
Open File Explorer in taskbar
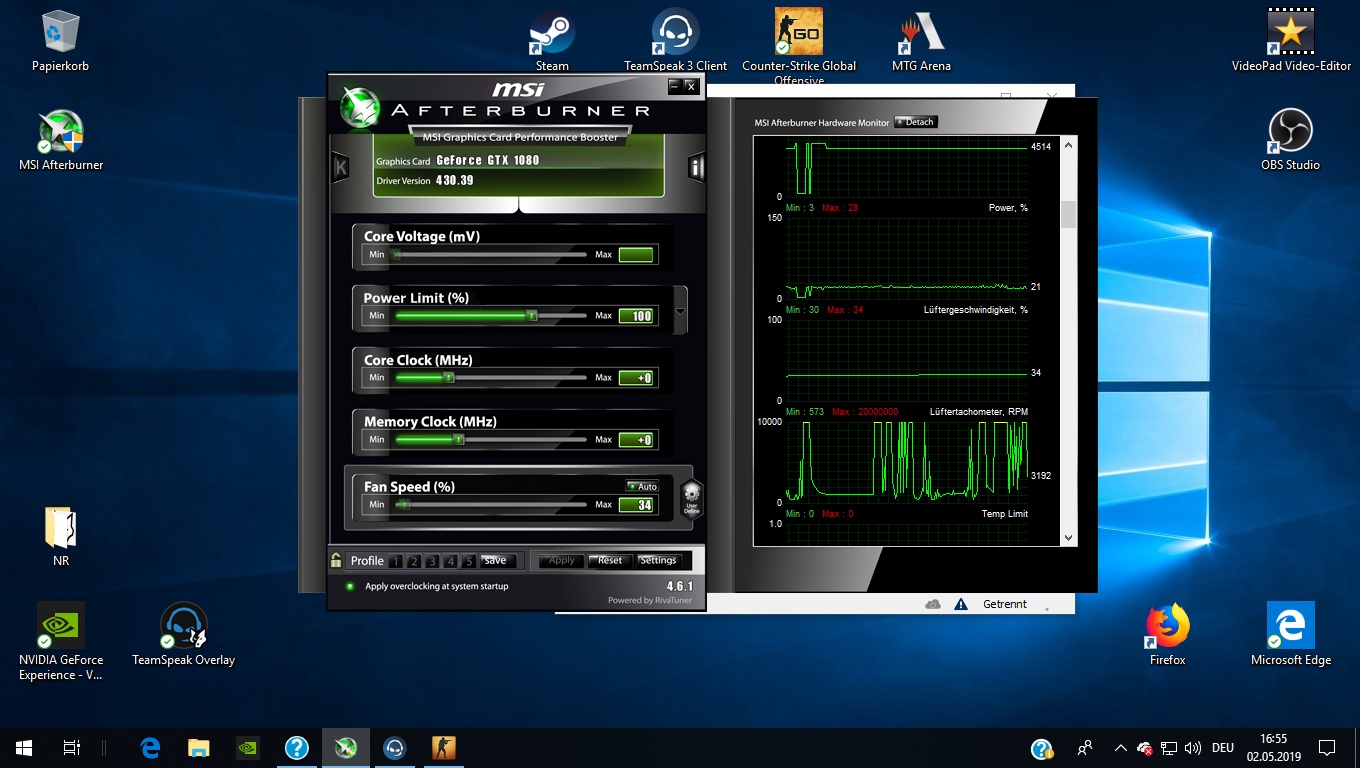coord(199,747)
